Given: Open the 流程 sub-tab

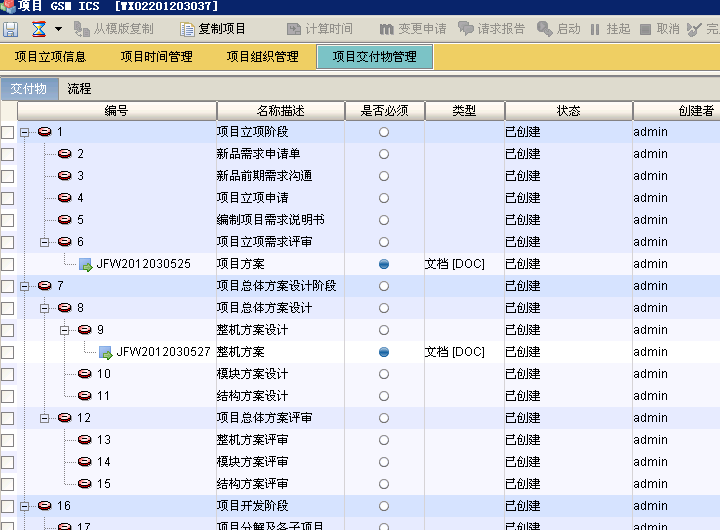Looking at the screenshot, I should coord(79,89).
